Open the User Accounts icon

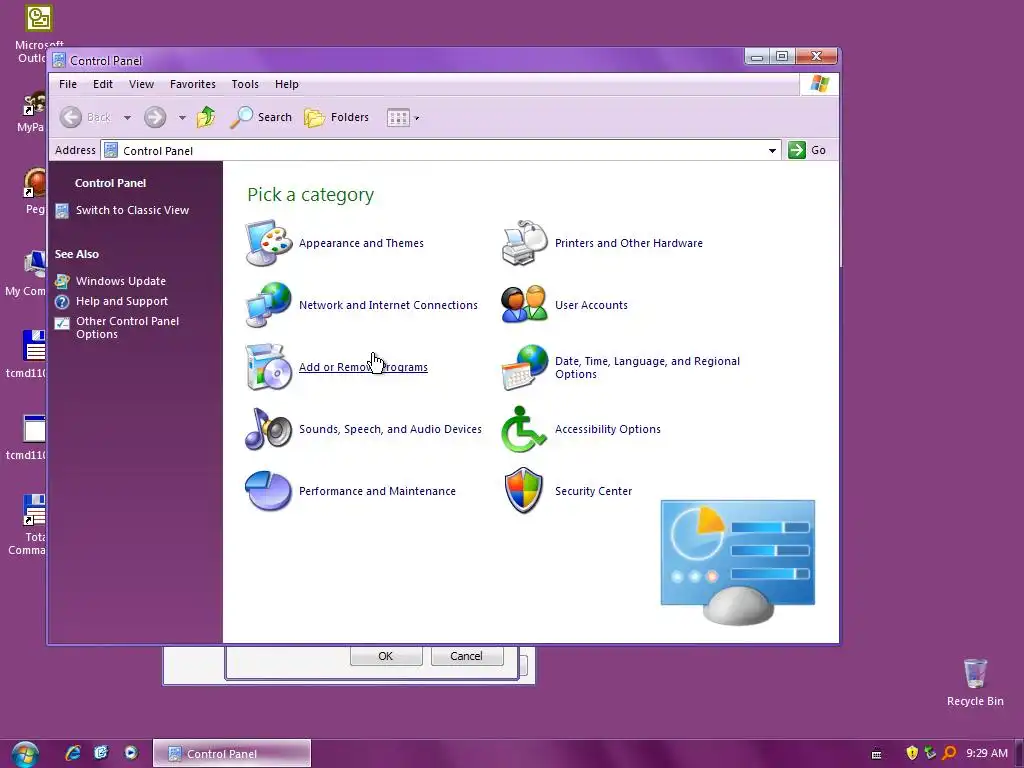point(524,305)
